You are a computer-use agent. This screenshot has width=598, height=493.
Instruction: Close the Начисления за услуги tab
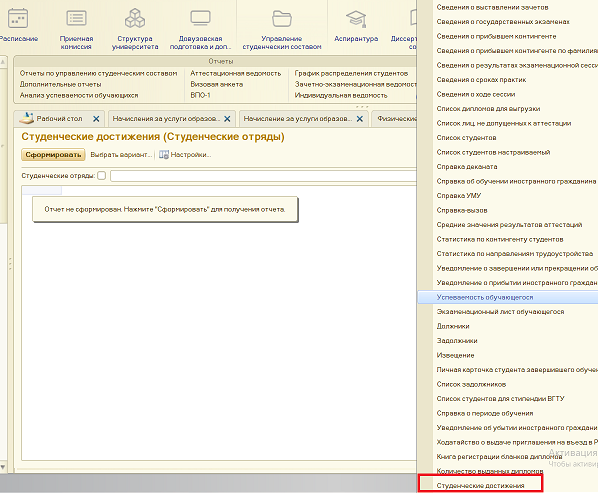pyautogui.click(x=227, y=119)
